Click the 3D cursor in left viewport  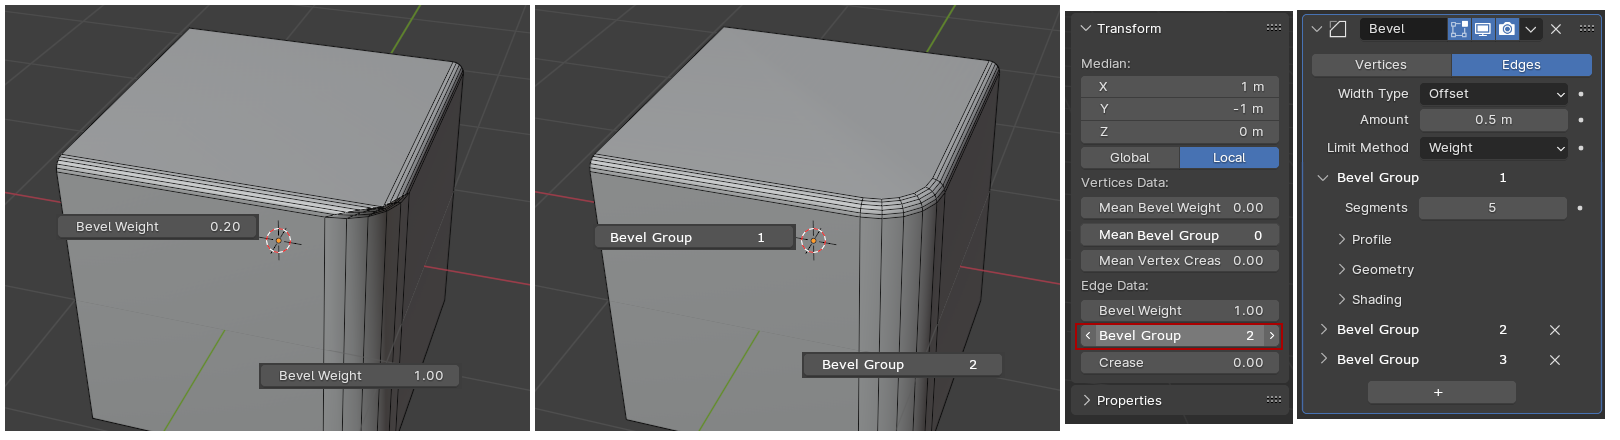279,240
